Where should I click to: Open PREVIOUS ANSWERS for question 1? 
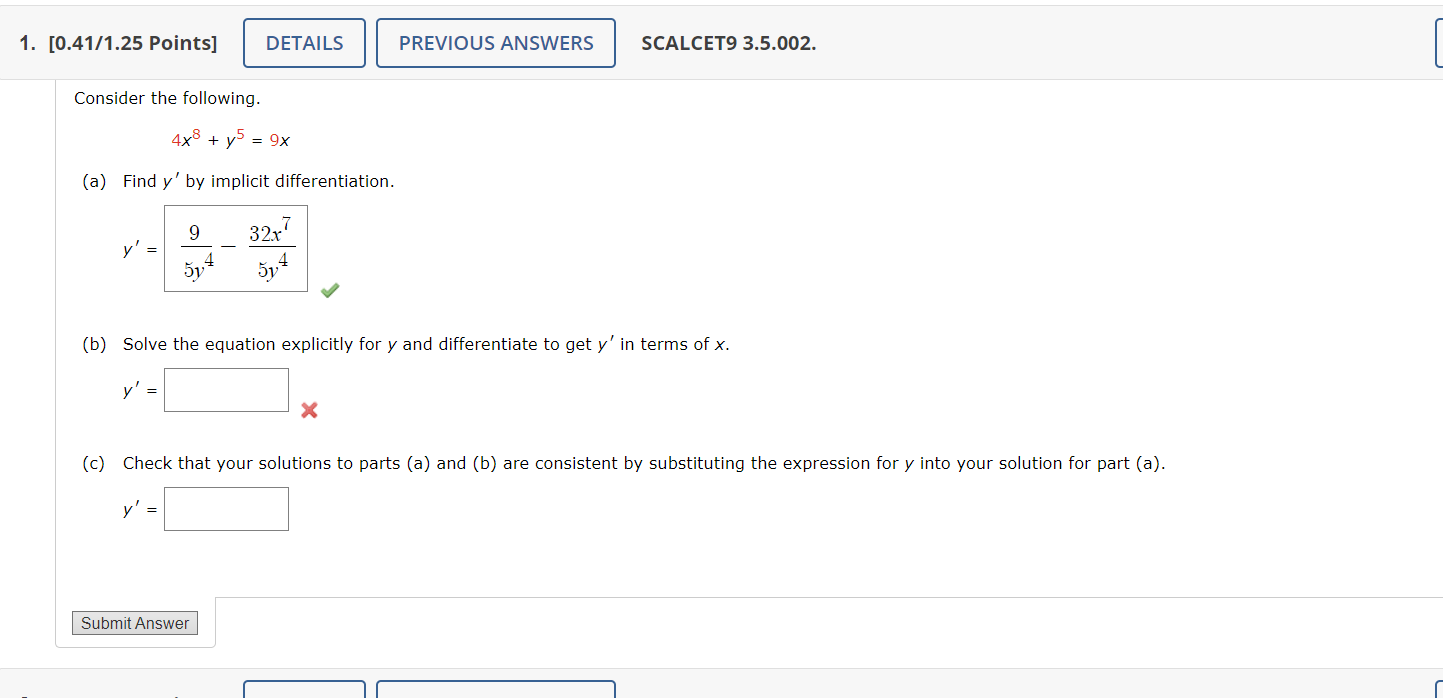click(495, 42)
